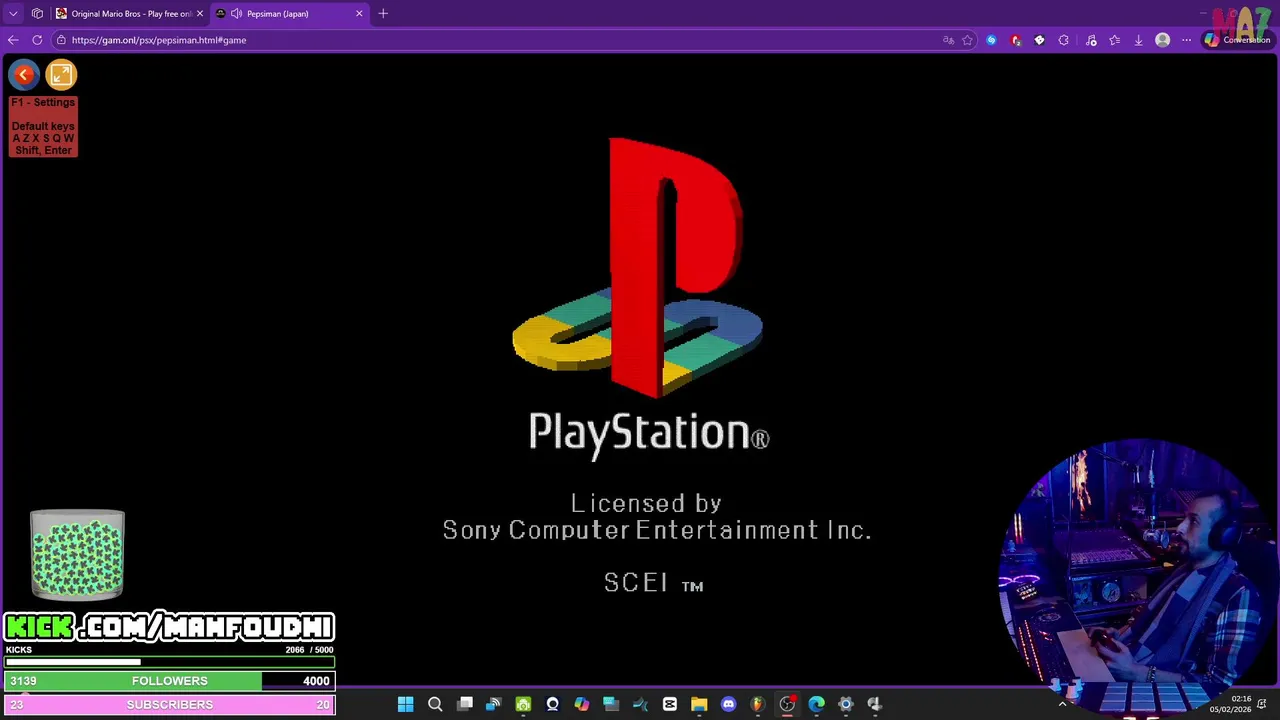Open the Discord taskbar icon

click(728, 705)
